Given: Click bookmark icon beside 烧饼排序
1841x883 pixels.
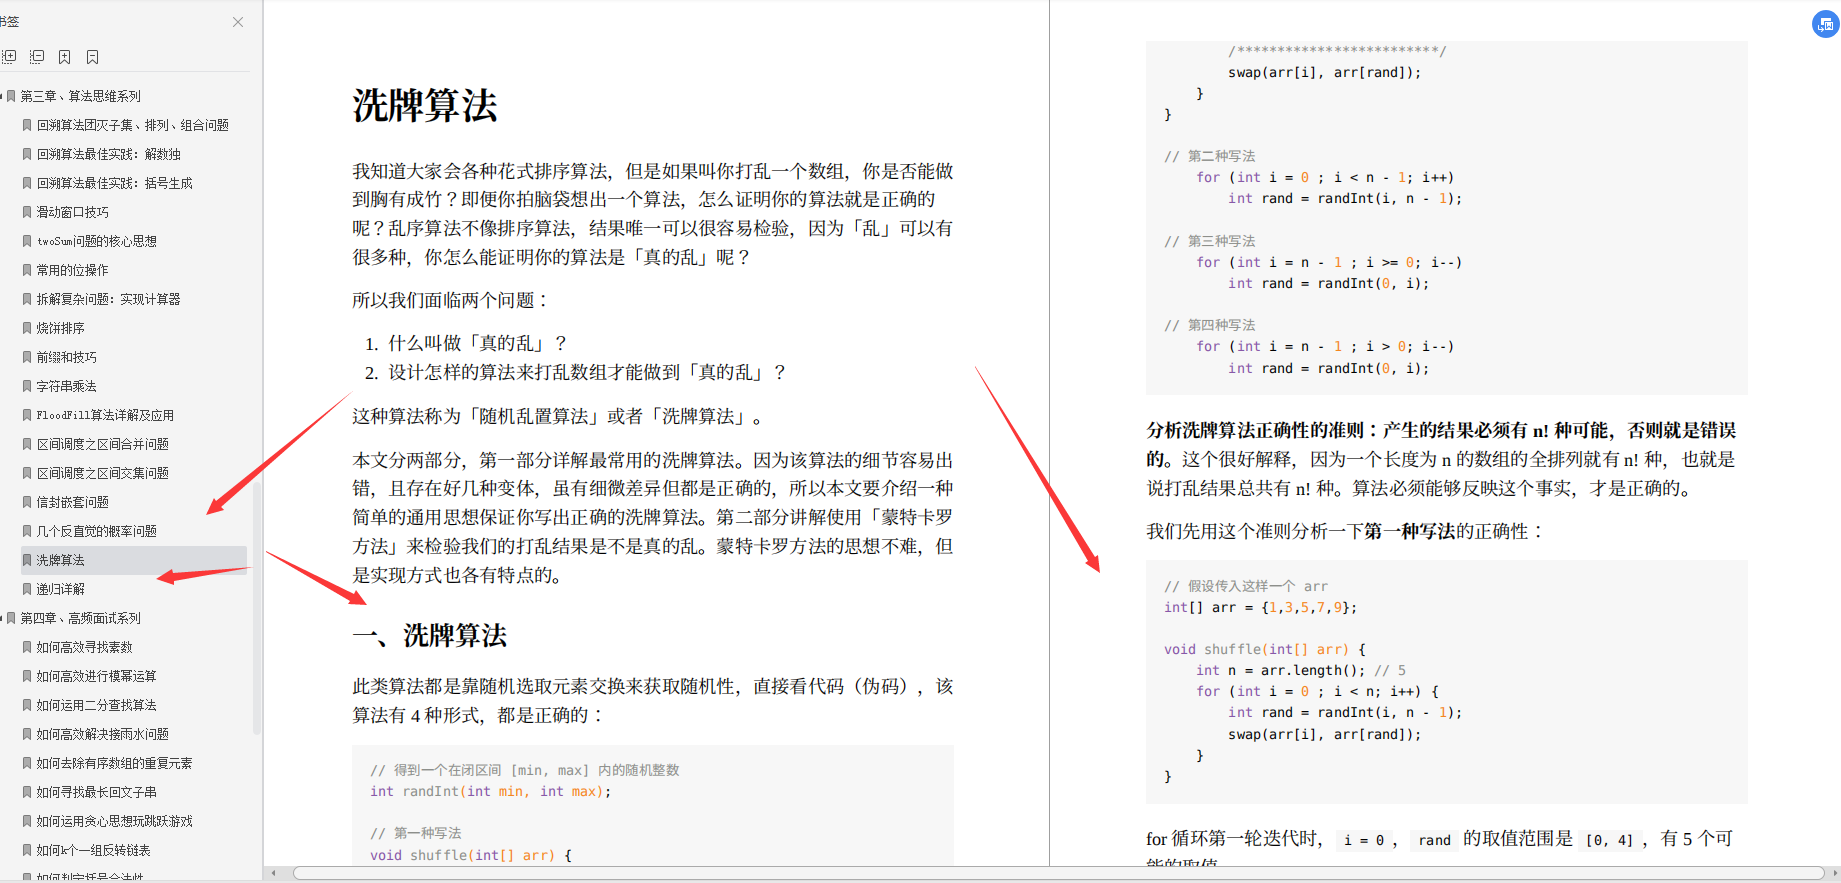Looking at the screenshot, I should pos(27,328).
